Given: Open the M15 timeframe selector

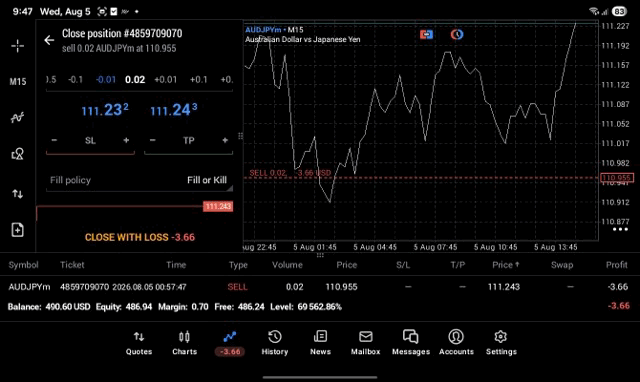Looking at the screenshot, I should pyautogui.click(x=18, y=82).
